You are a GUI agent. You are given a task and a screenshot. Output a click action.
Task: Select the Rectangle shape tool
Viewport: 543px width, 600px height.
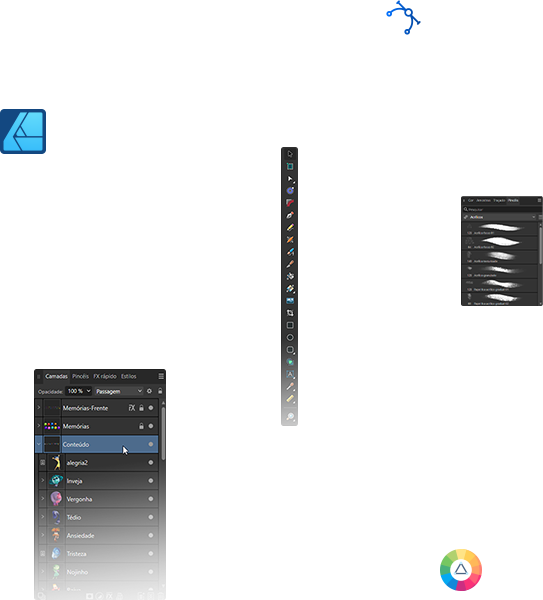[x=290, y=325]
